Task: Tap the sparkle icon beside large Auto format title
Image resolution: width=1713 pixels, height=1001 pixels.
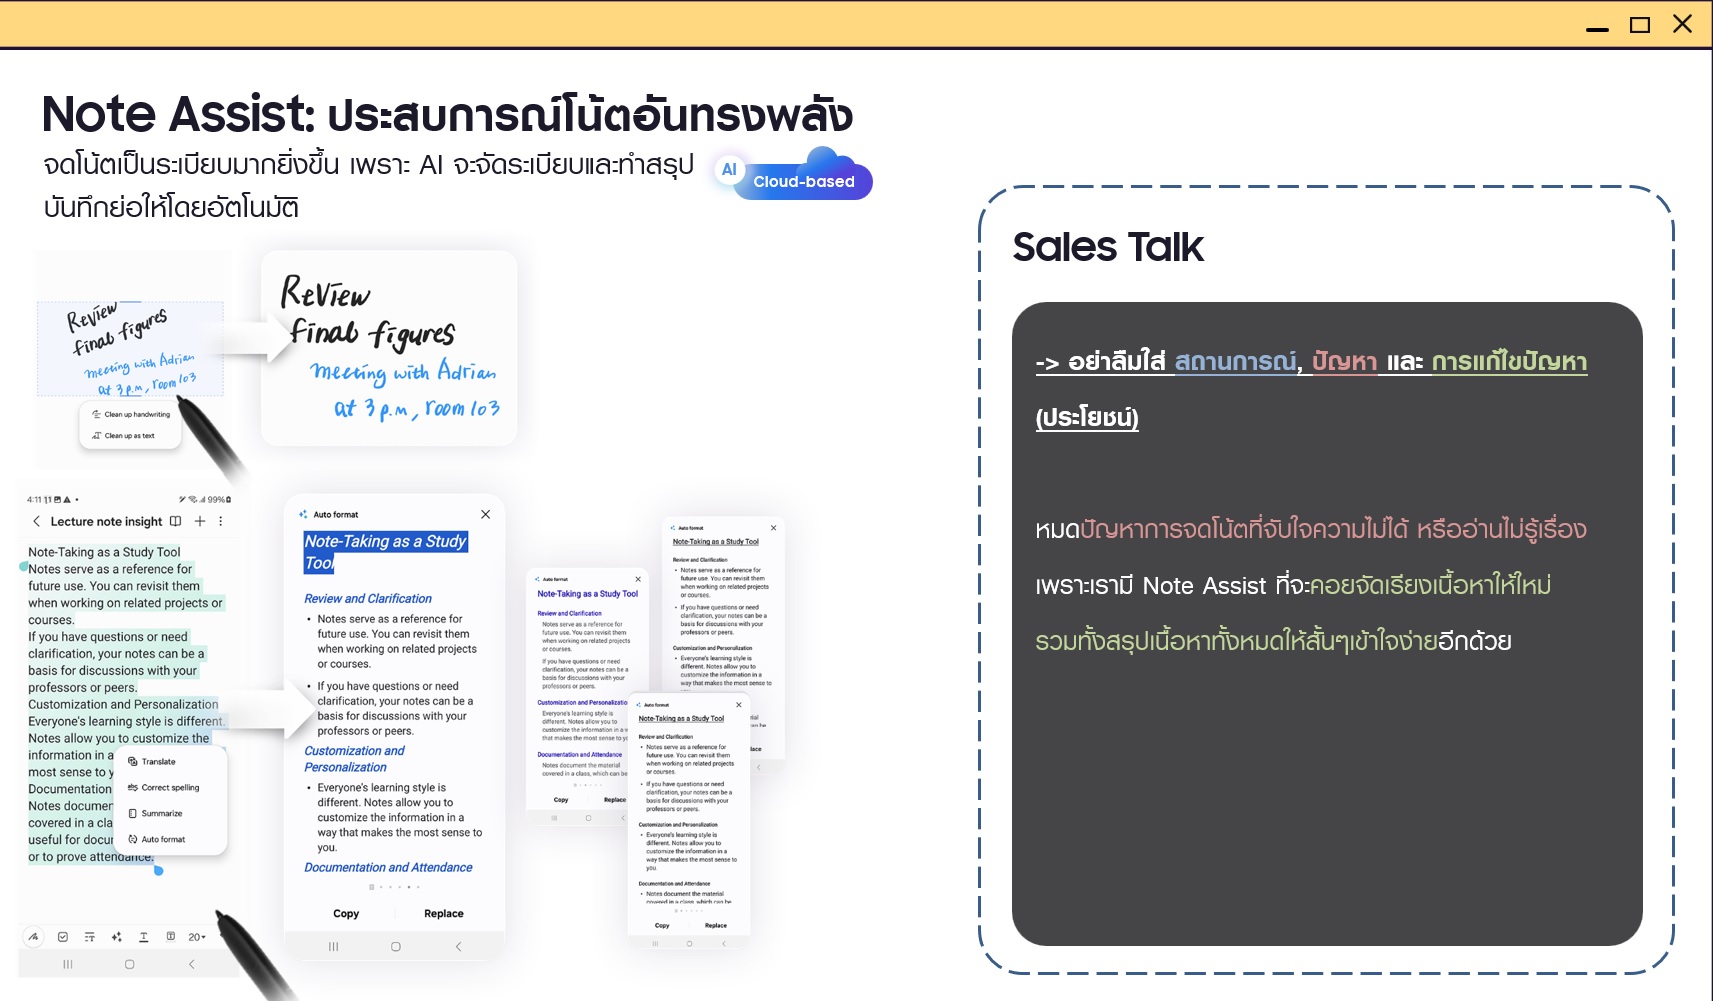Action: (x=303, y=514)
